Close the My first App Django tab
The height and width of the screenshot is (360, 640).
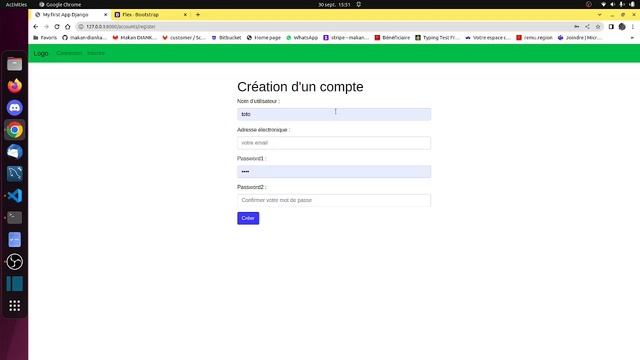click(x=105, y=15)
